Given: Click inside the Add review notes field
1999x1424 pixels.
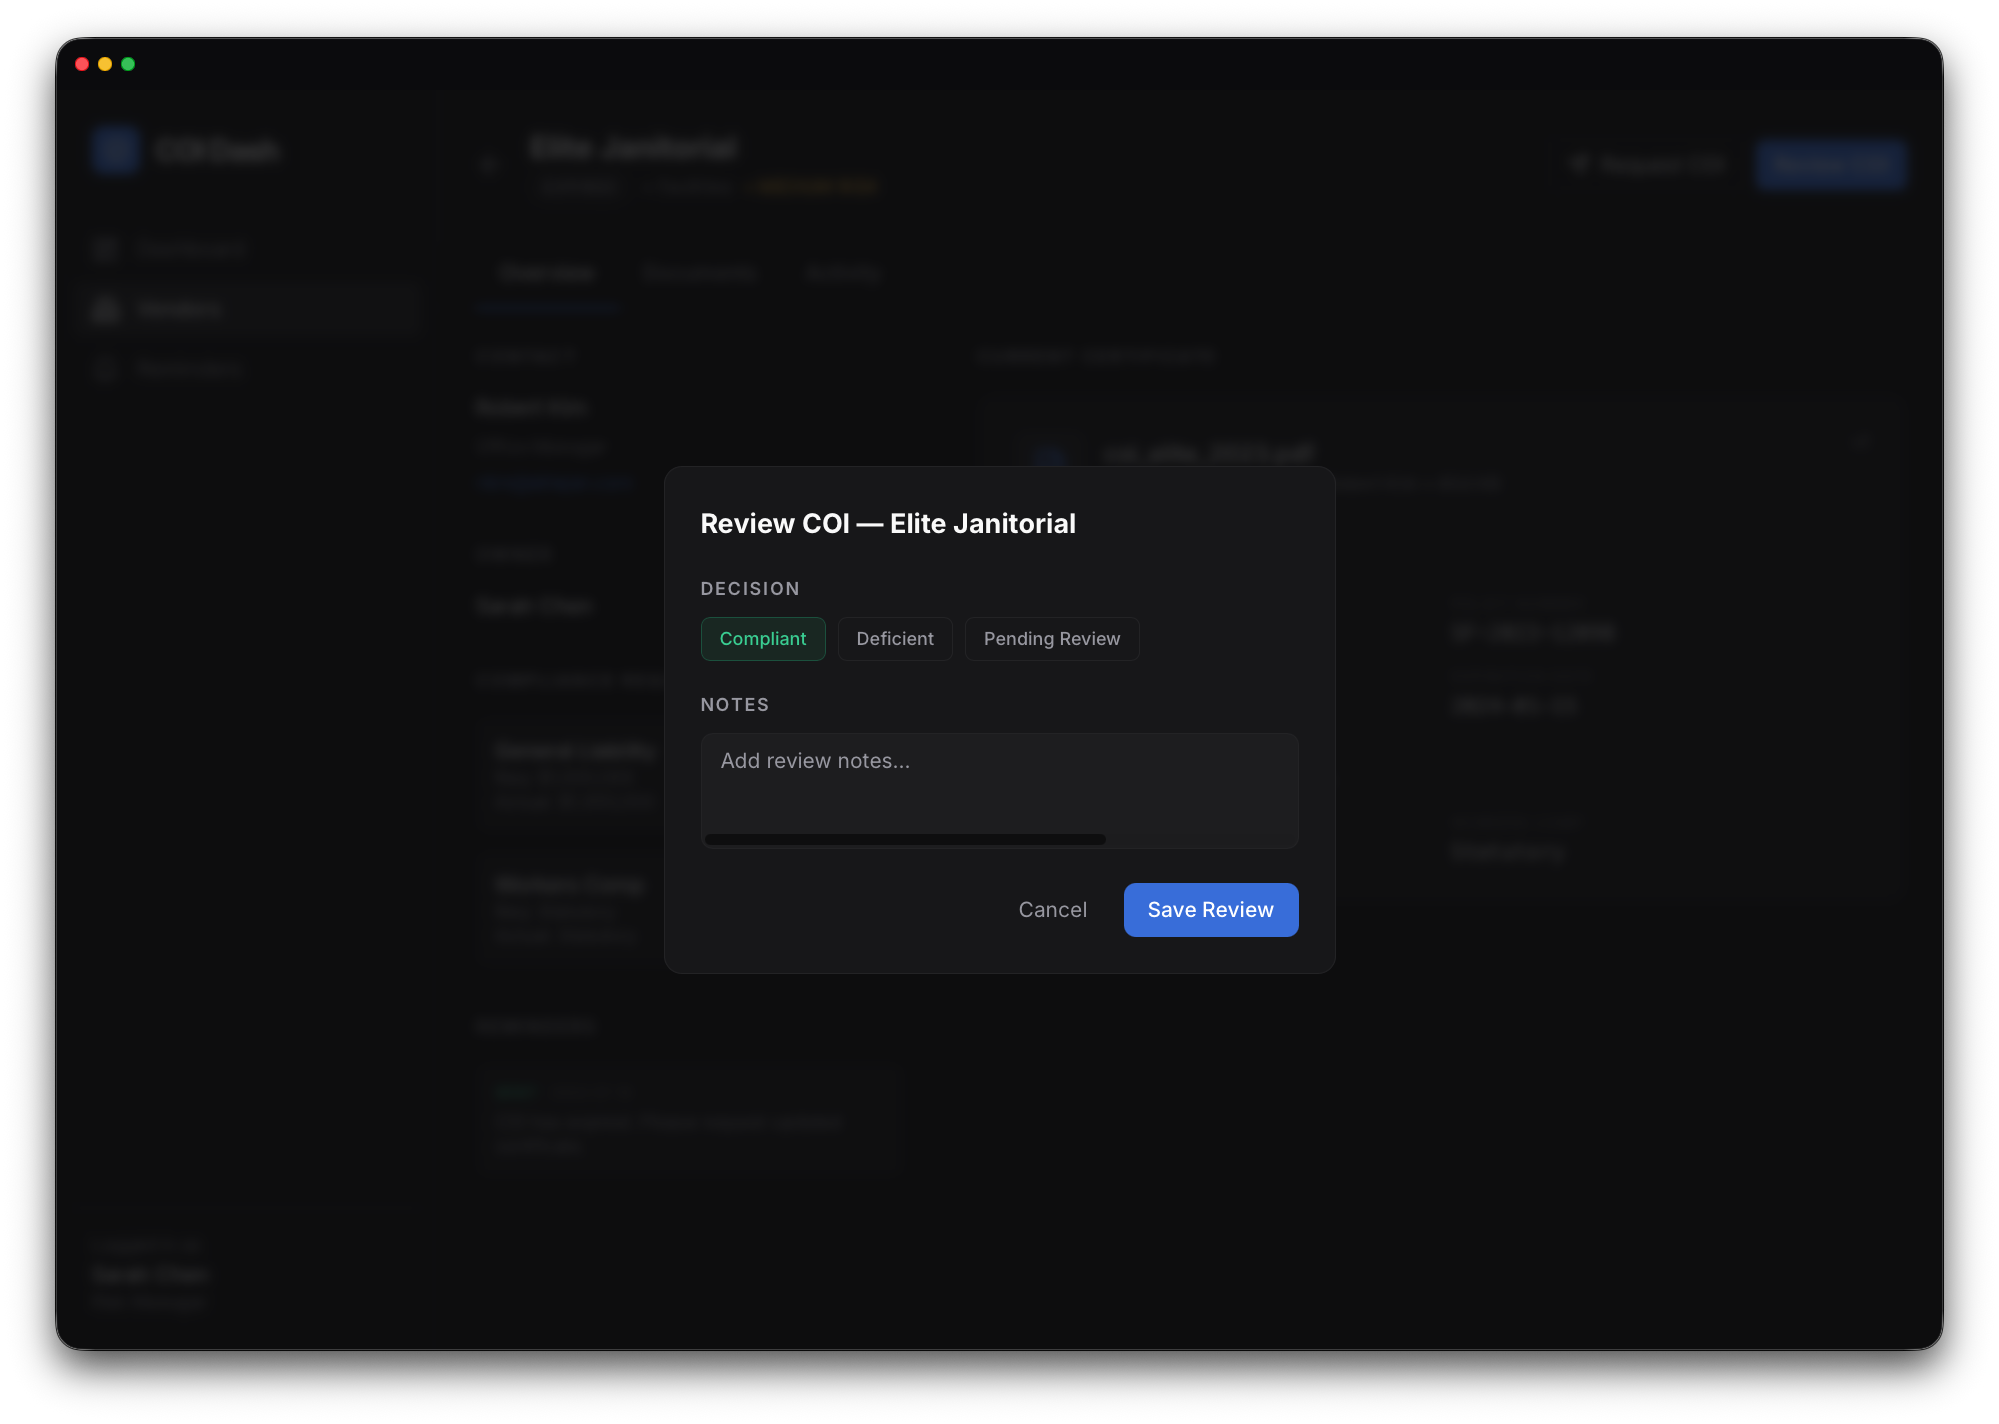Looking at the screenshot, I should [x=998, y=790].
